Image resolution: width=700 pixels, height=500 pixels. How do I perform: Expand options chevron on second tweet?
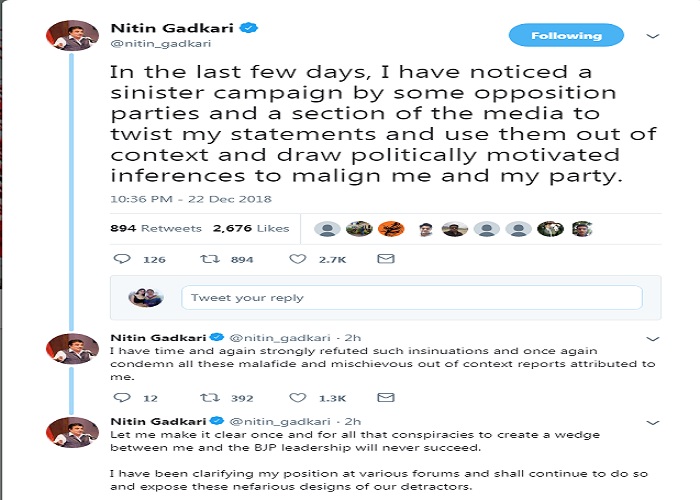coord(653,339)
